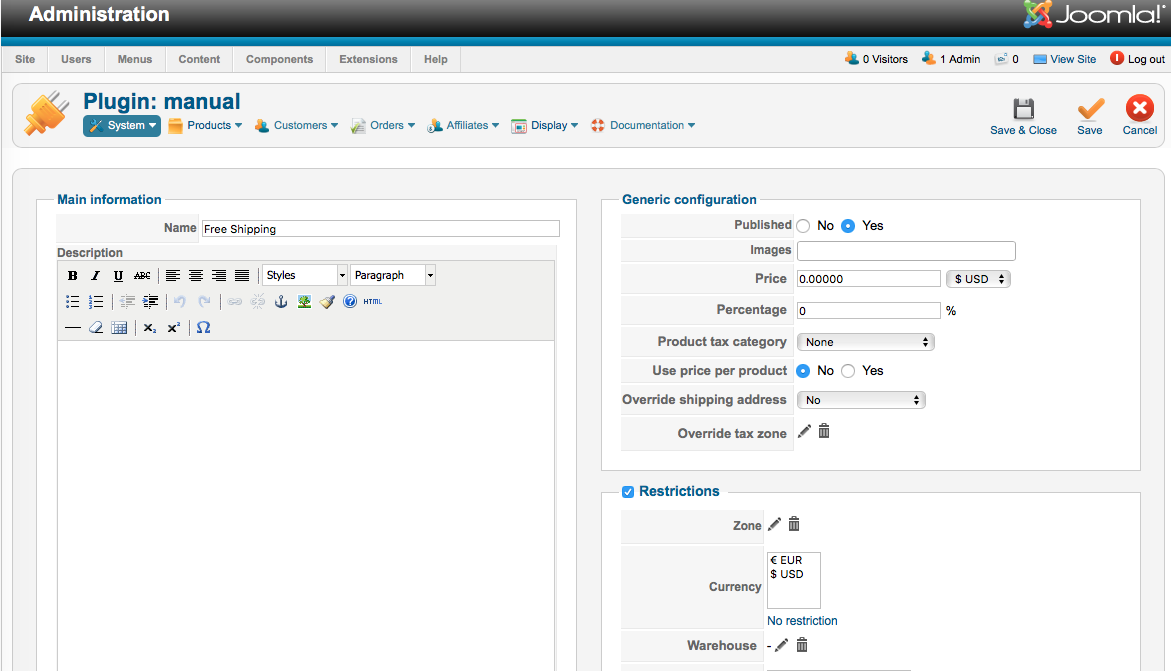This screenshot has width=1171, height=671.
Task: Set Use price per product to Yes
Action: tap(848, 371)
